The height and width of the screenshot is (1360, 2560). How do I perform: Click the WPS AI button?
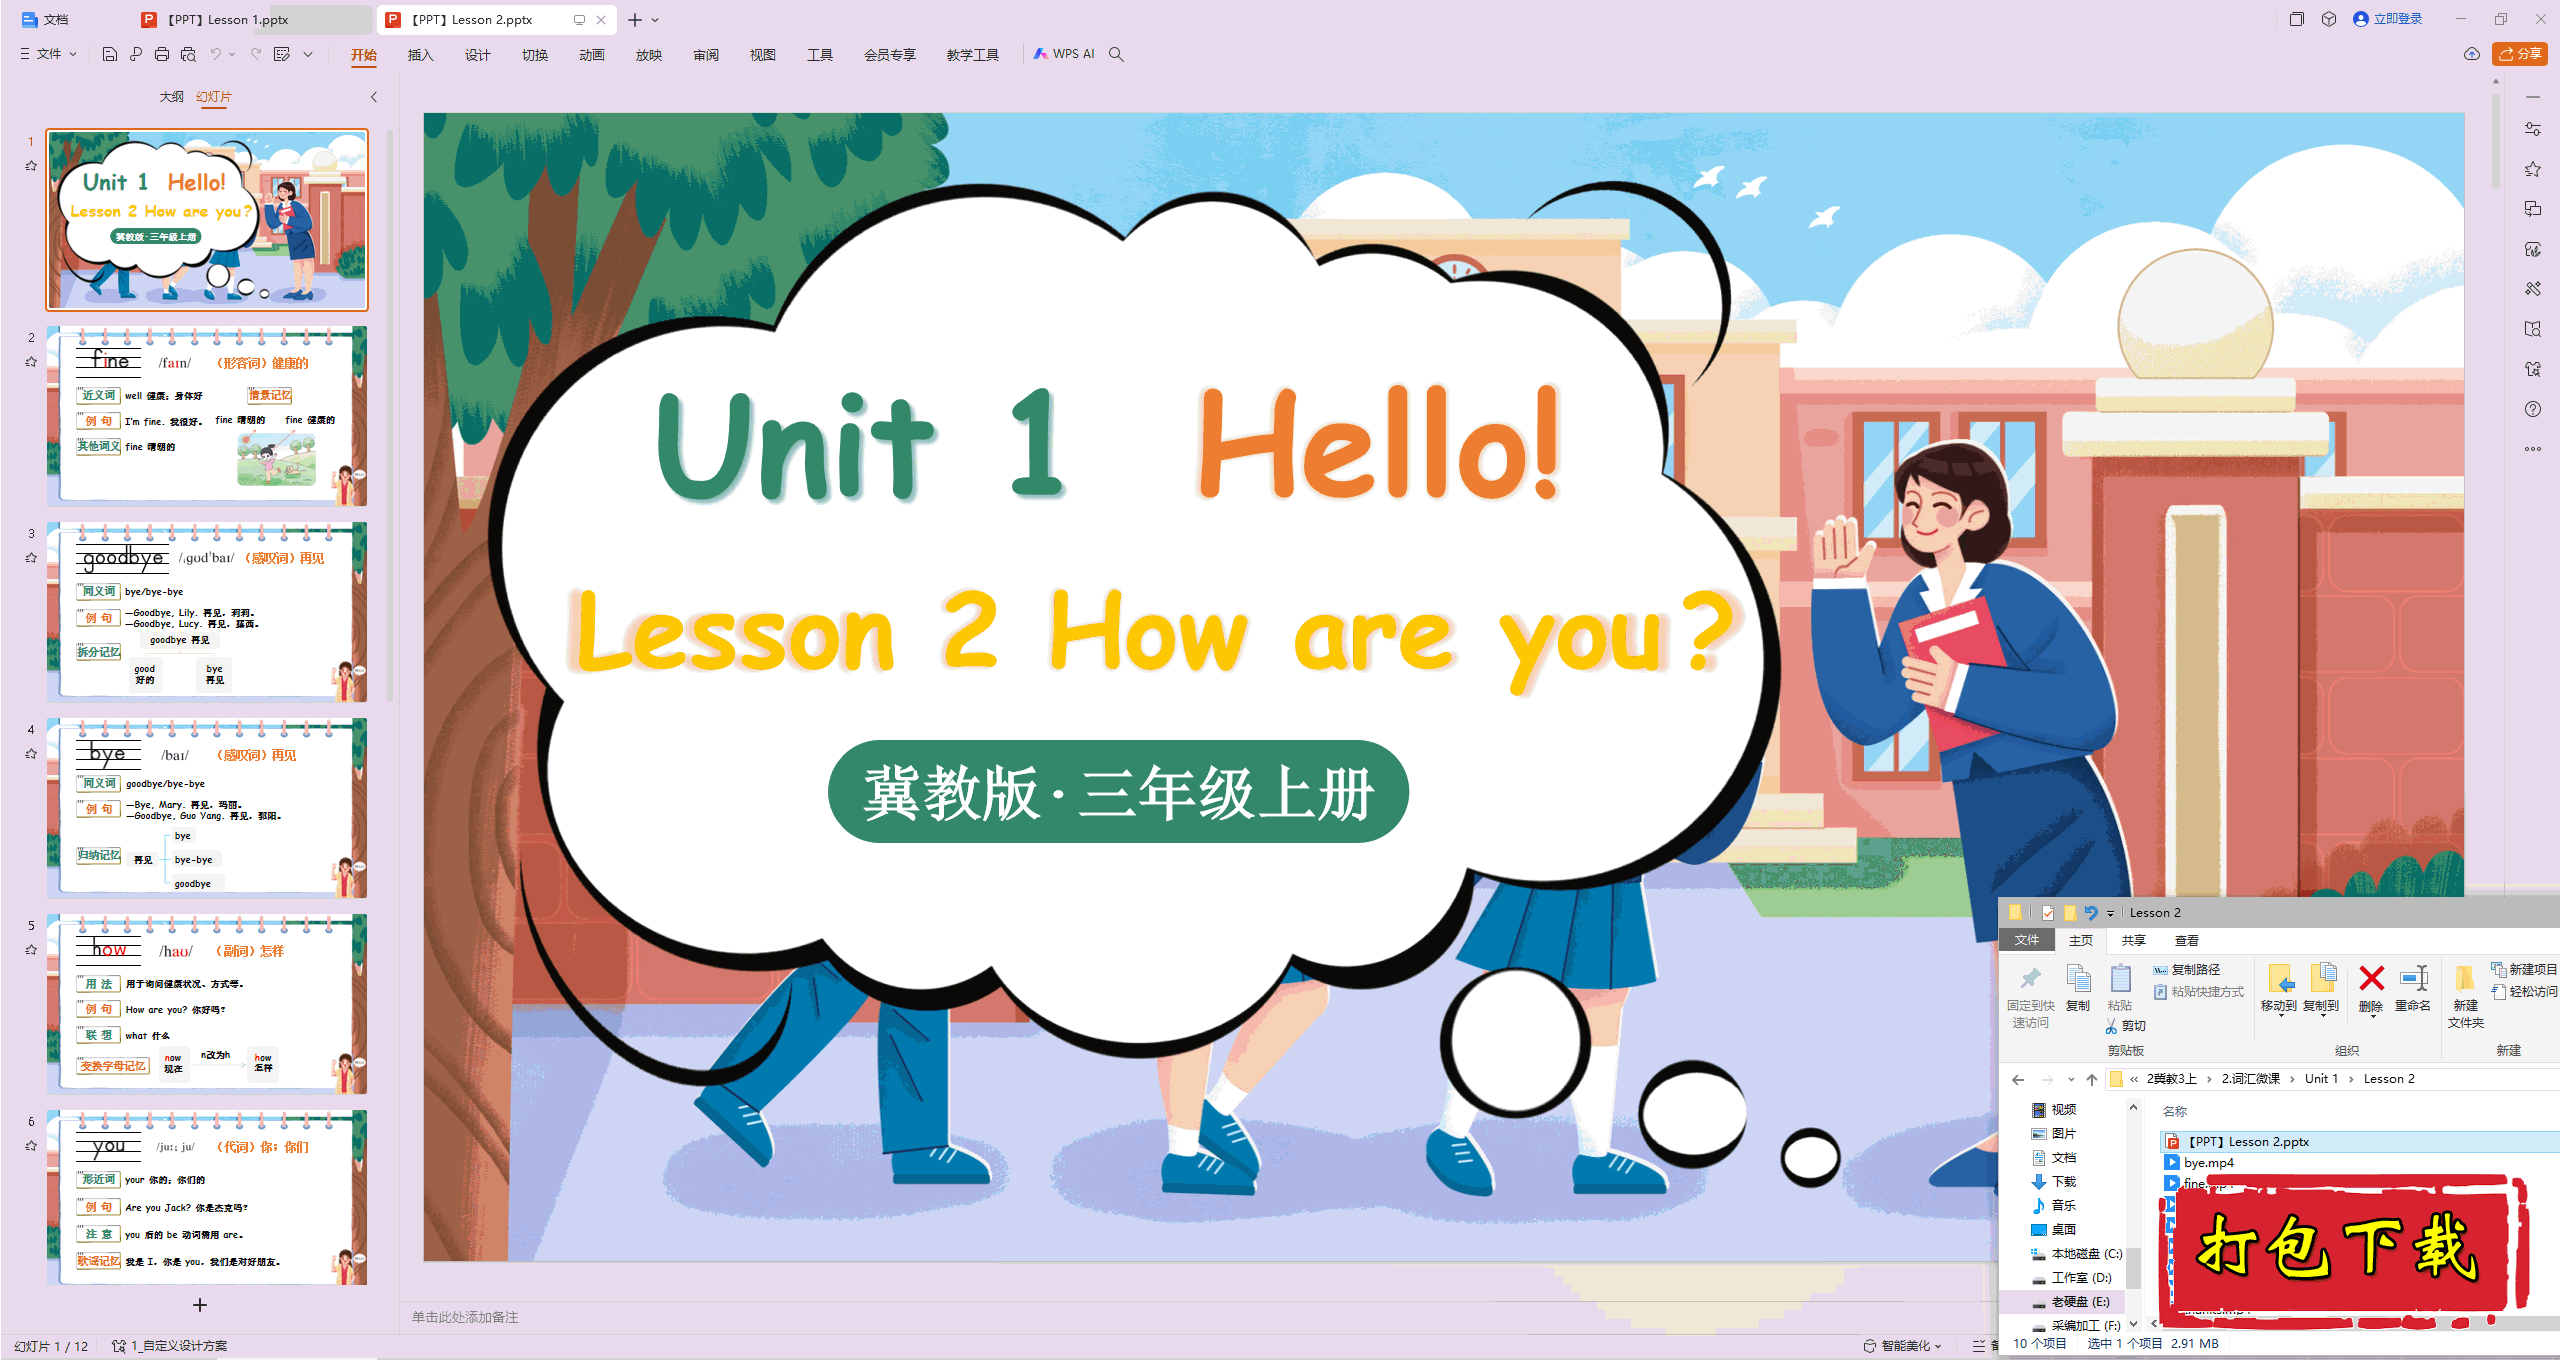(1064, 54)
